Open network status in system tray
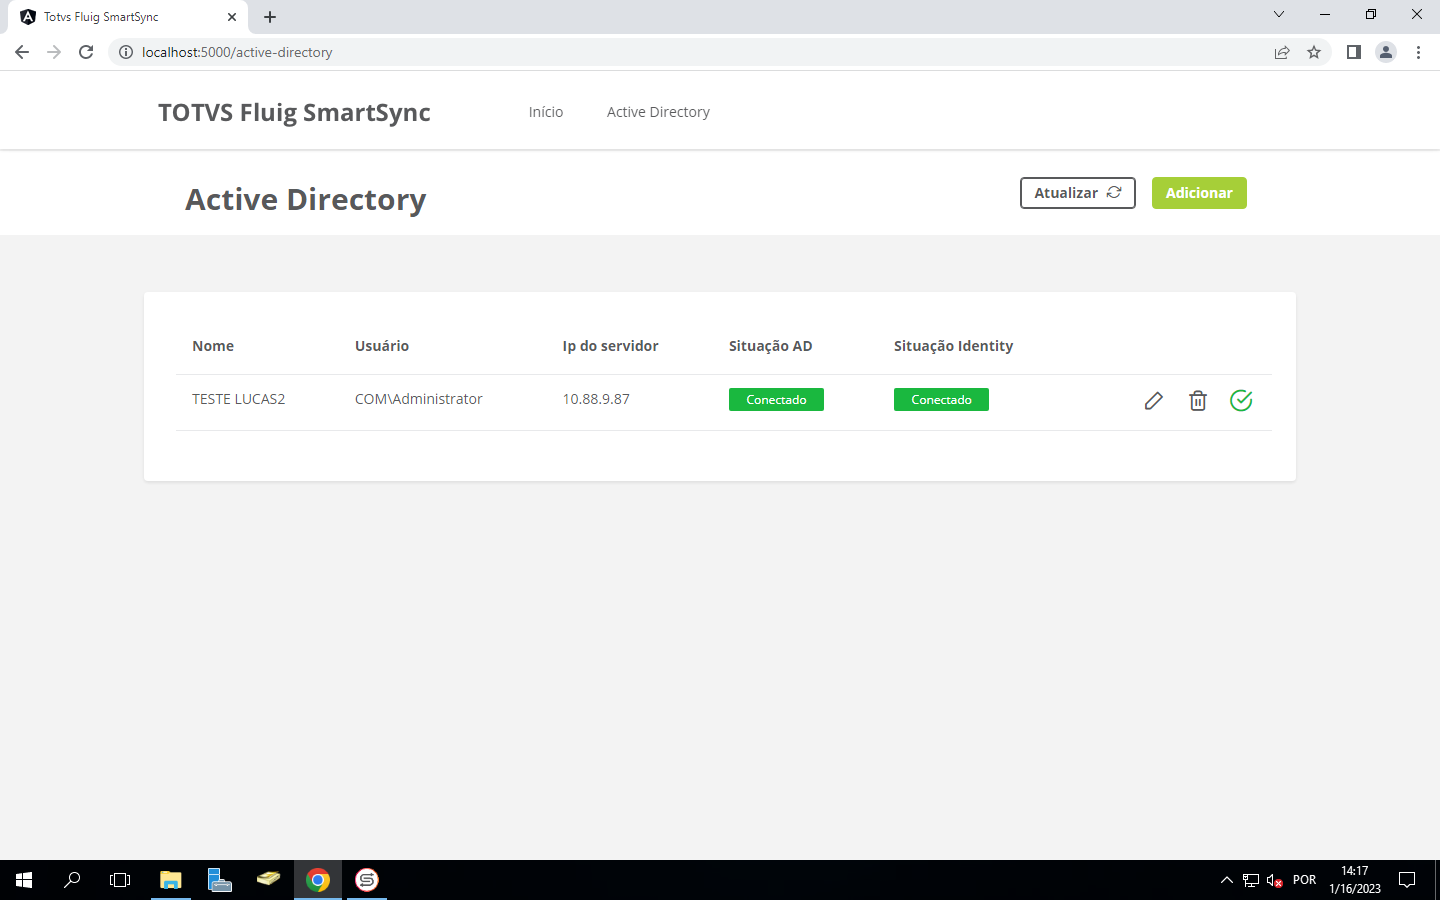1440x900 pixels. (1251, 880)
